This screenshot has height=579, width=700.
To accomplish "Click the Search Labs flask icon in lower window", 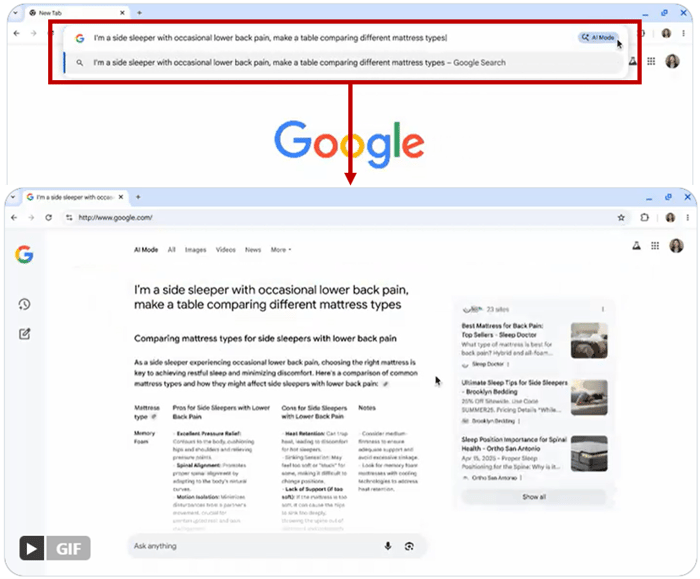I will tap(634, 246).
